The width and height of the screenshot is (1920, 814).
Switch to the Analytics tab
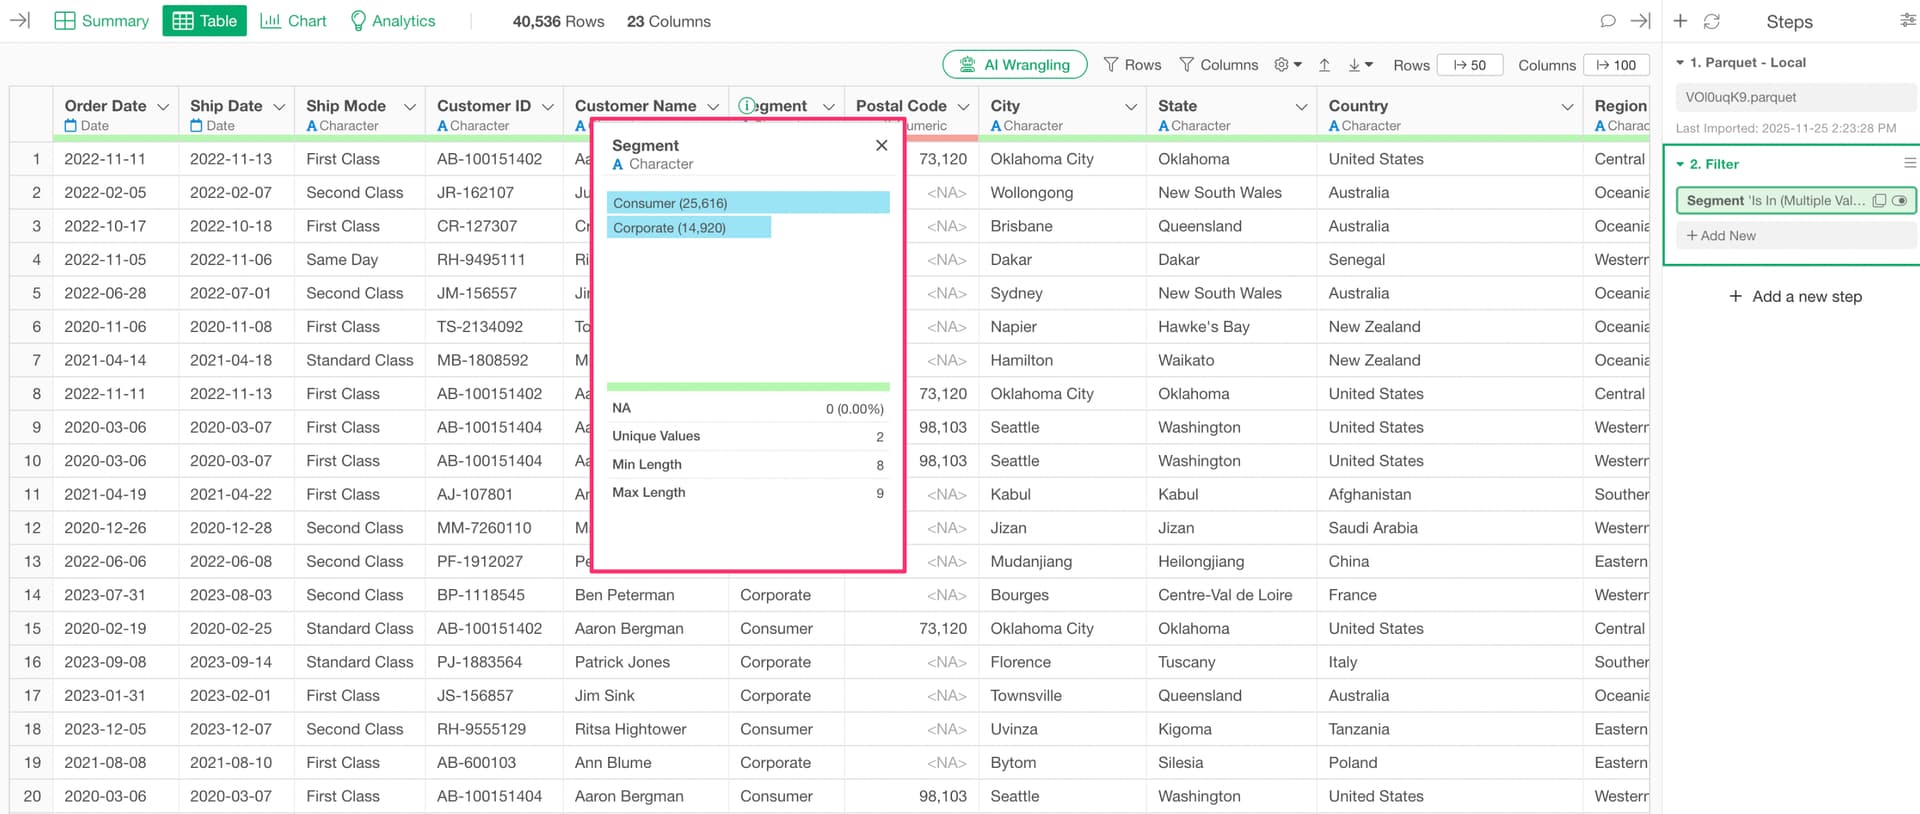click(x=392, y=21)
